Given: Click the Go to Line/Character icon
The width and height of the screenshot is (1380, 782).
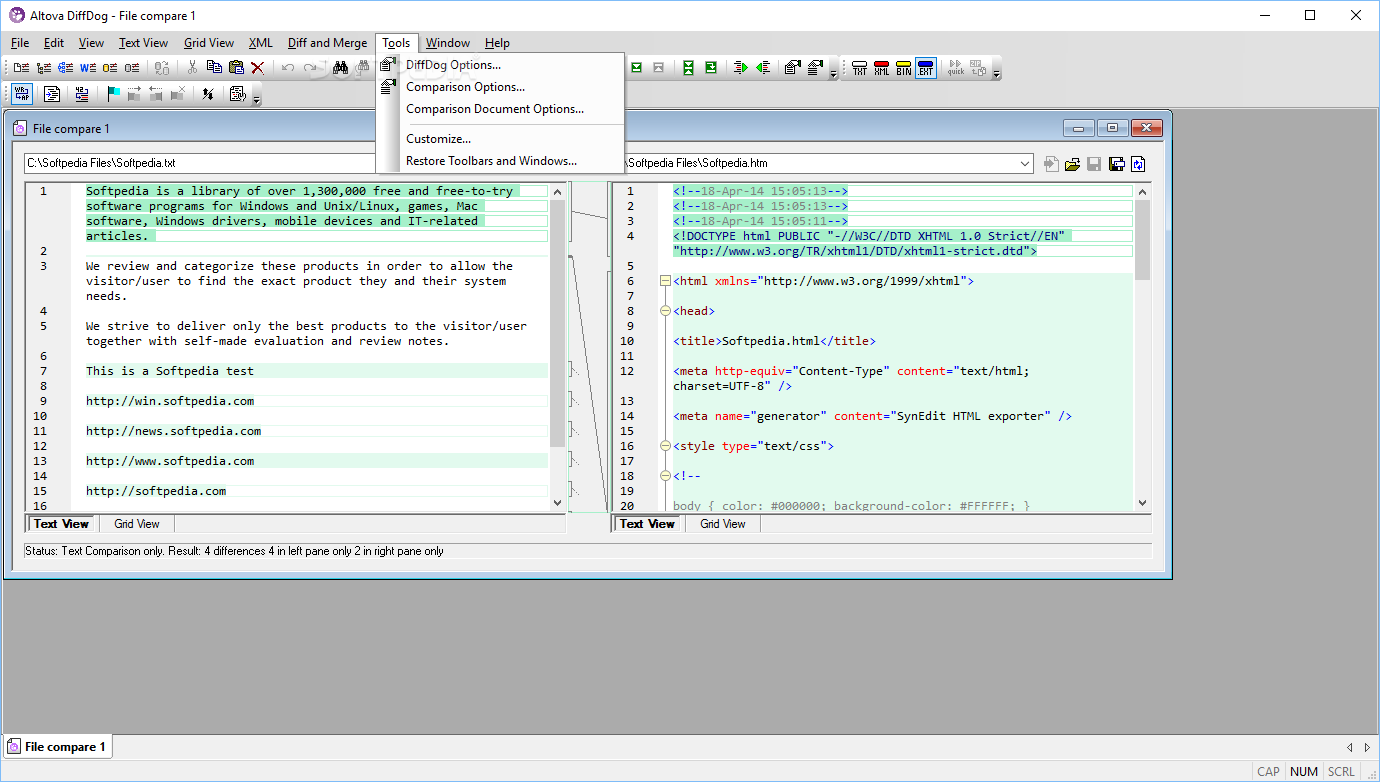Looking at the screenshot, I should [x=81, y=94].
